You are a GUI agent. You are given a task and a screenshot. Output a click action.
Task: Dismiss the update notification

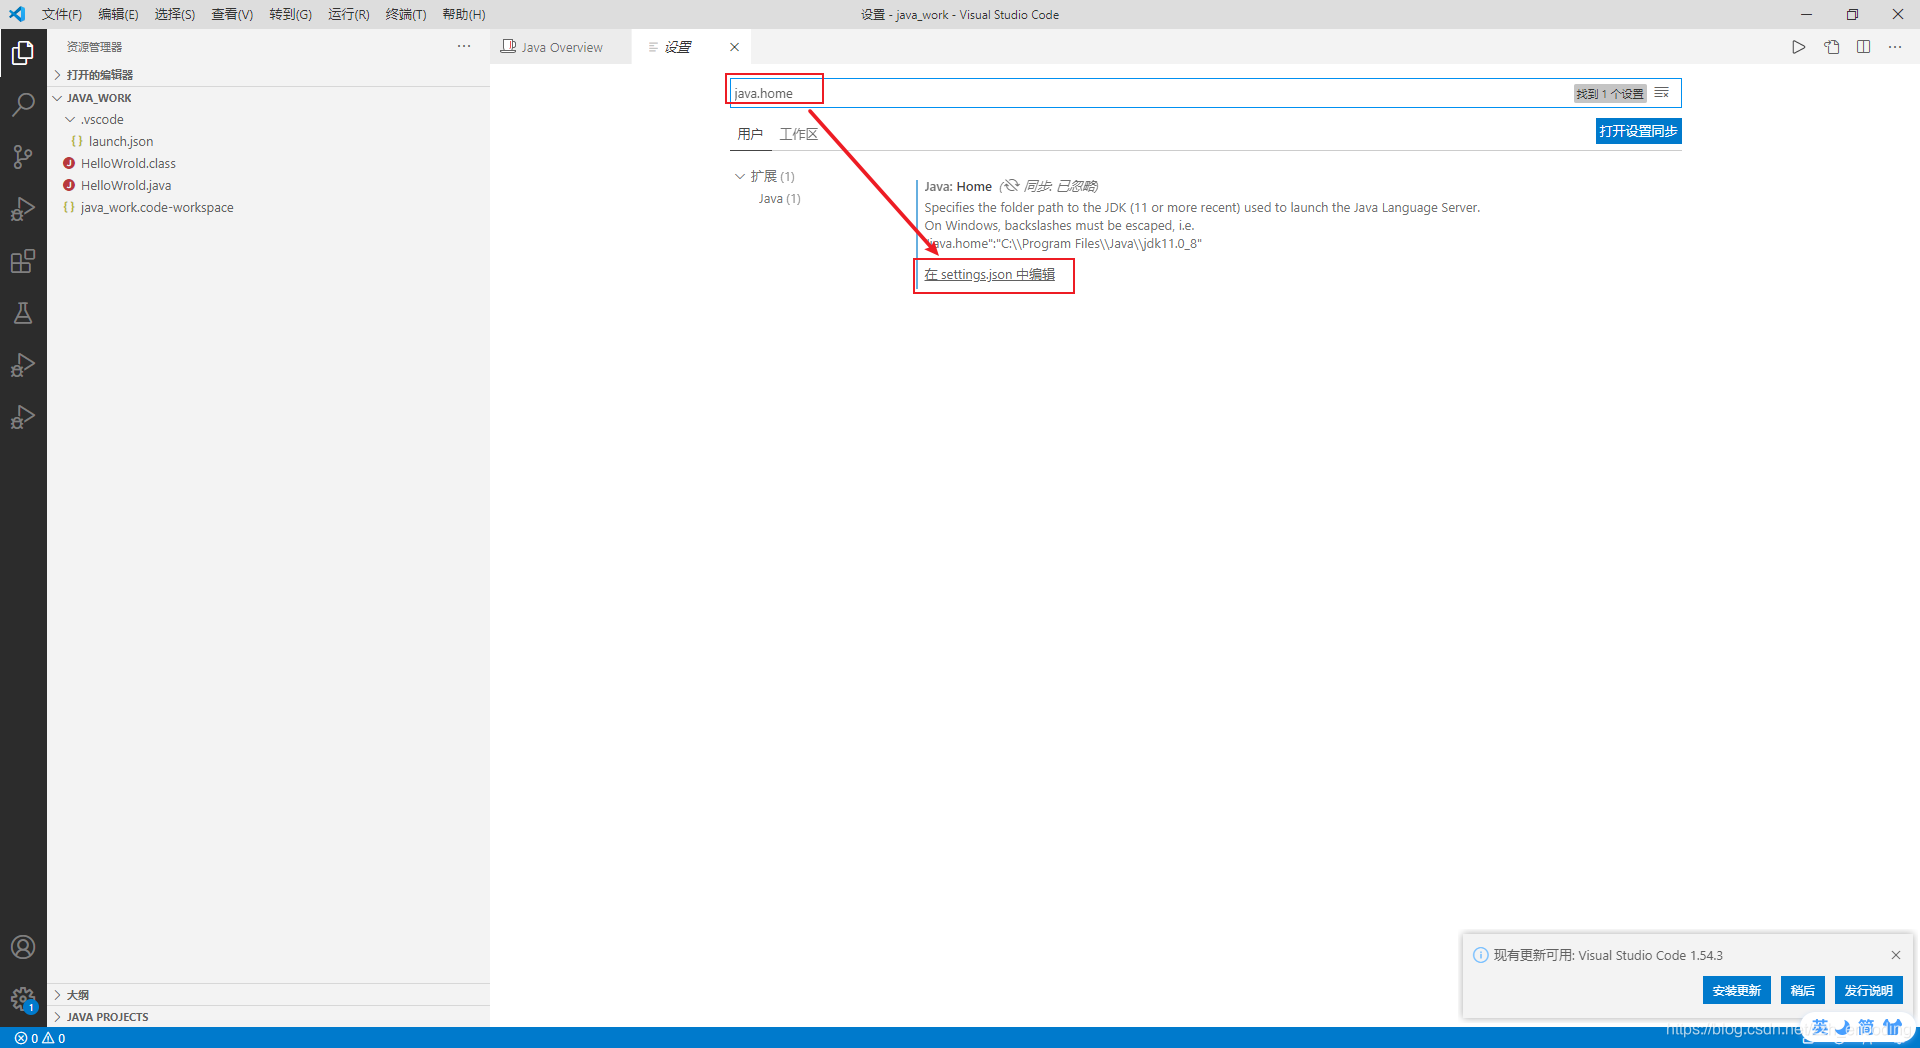coord(1895,955)
